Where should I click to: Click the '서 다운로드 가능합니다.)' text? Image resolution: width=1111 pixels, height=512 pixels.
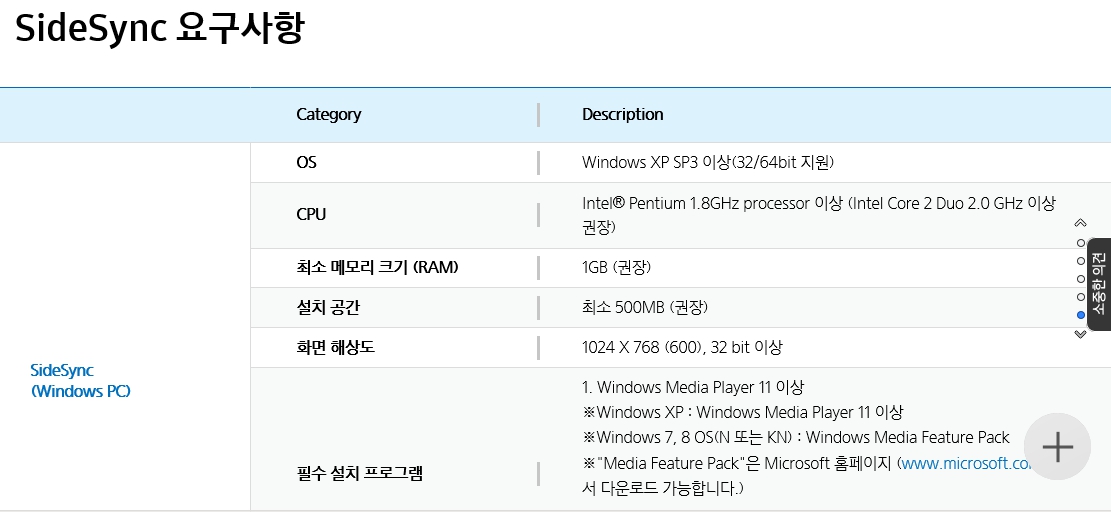click(x=662, y=488)
